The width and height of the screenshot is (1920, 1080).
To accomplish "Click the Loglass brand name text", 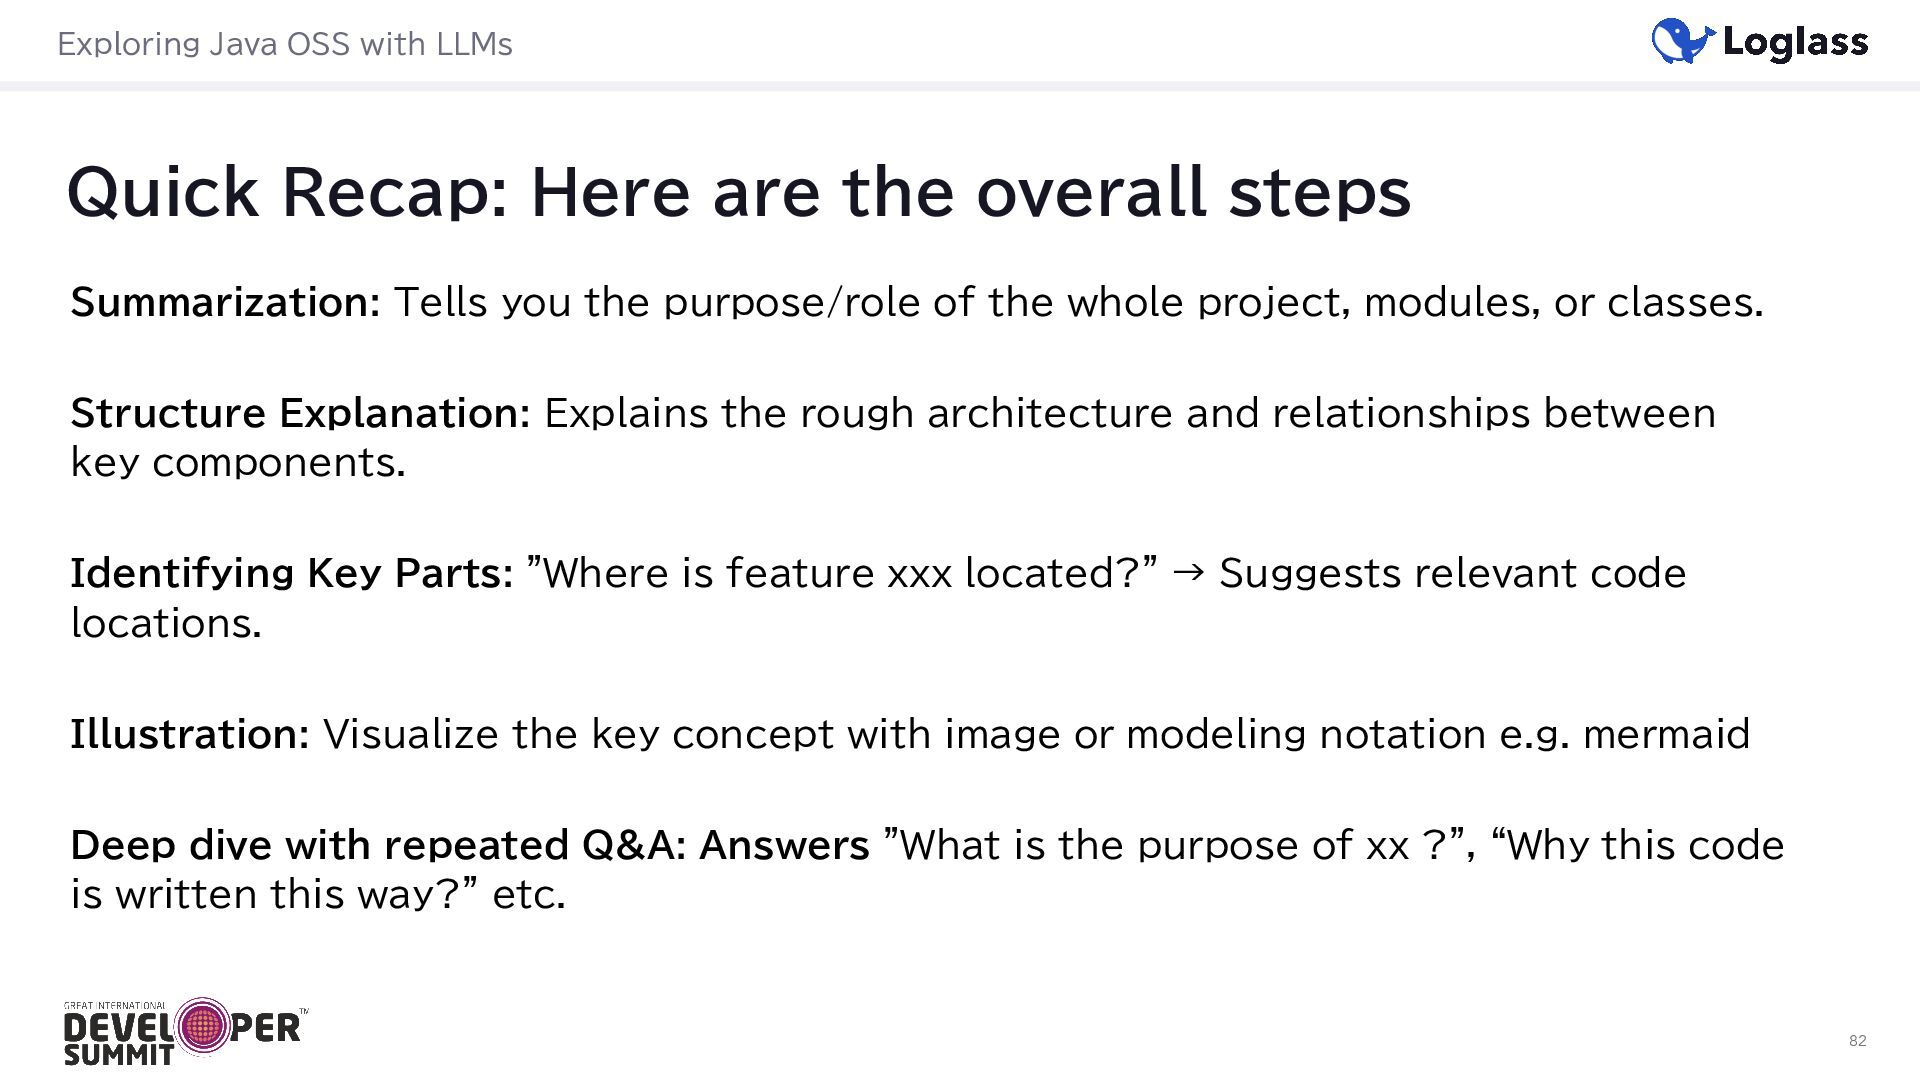I will [x=1796, y=42].
